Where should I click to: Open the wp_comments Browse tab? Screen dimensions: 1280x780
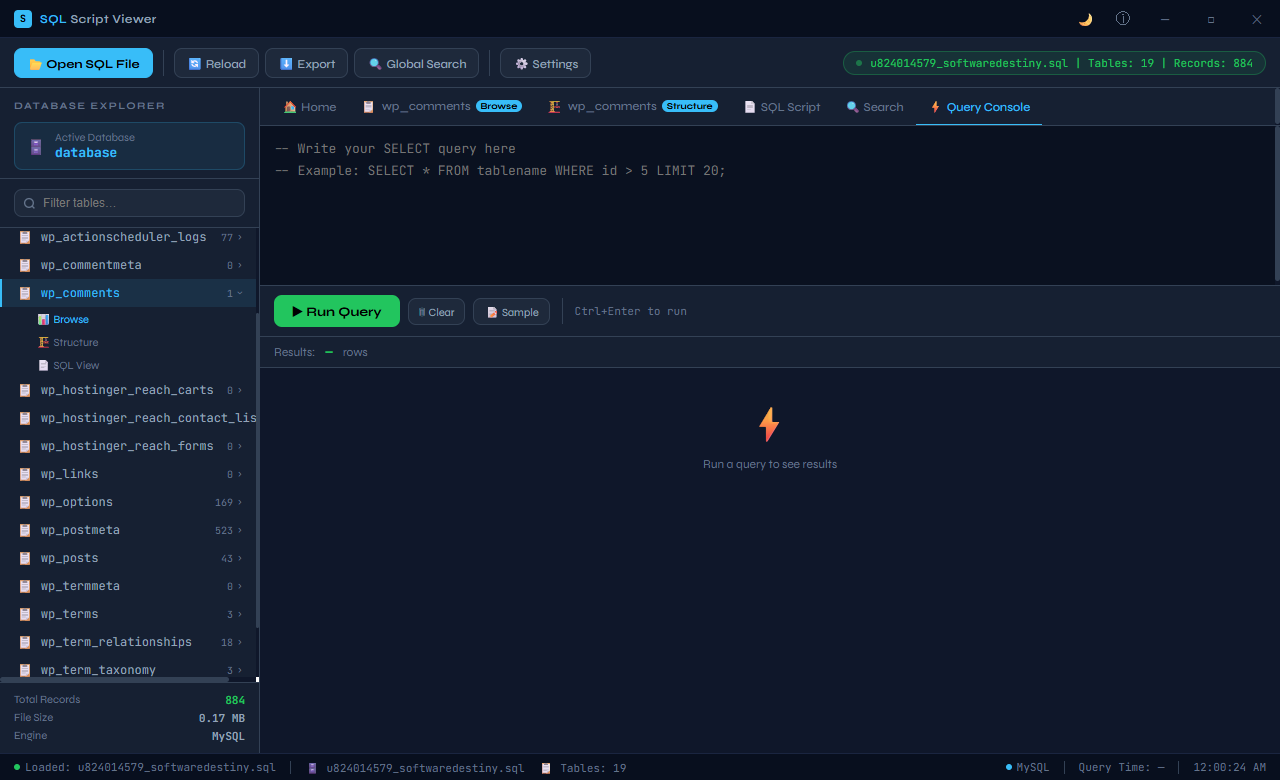(x=441, y=107)
